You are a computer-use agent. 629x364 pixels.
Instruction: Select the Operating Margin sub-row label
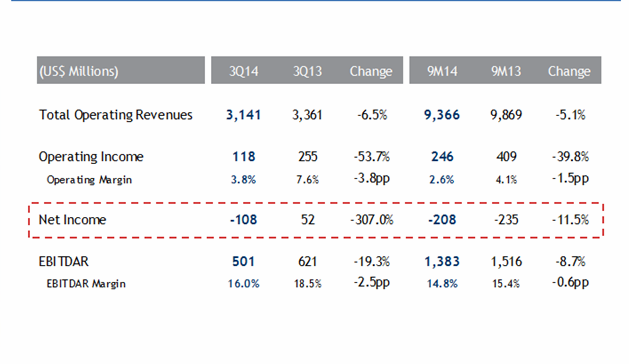(x=89, y=179)
